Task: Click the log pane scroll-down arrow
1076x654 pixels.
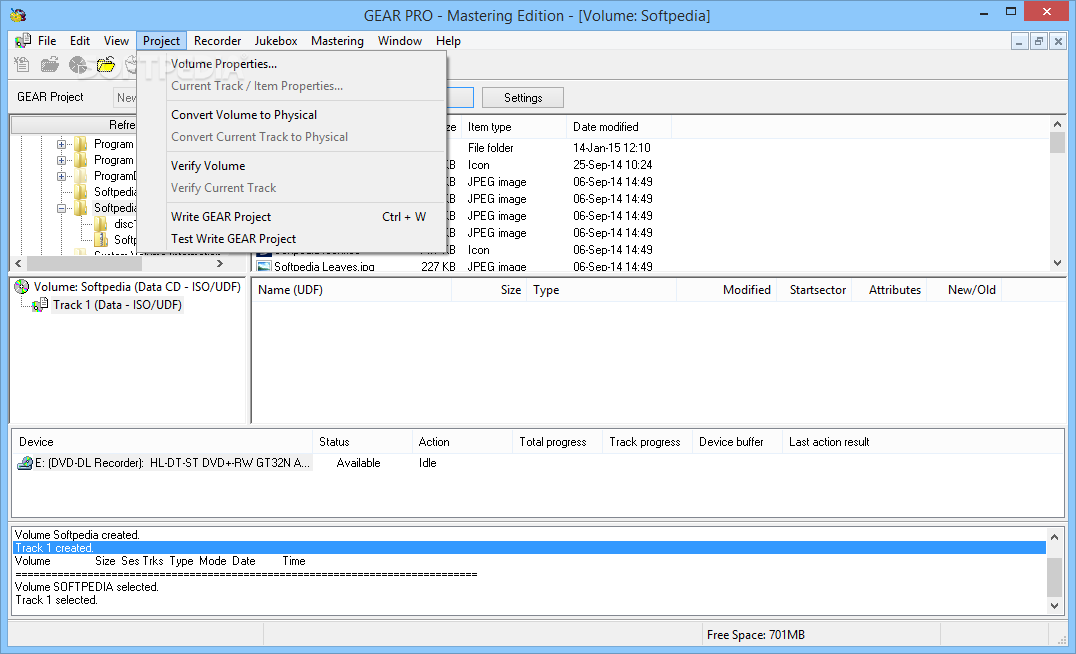Action: click(x=1055, y=606)
